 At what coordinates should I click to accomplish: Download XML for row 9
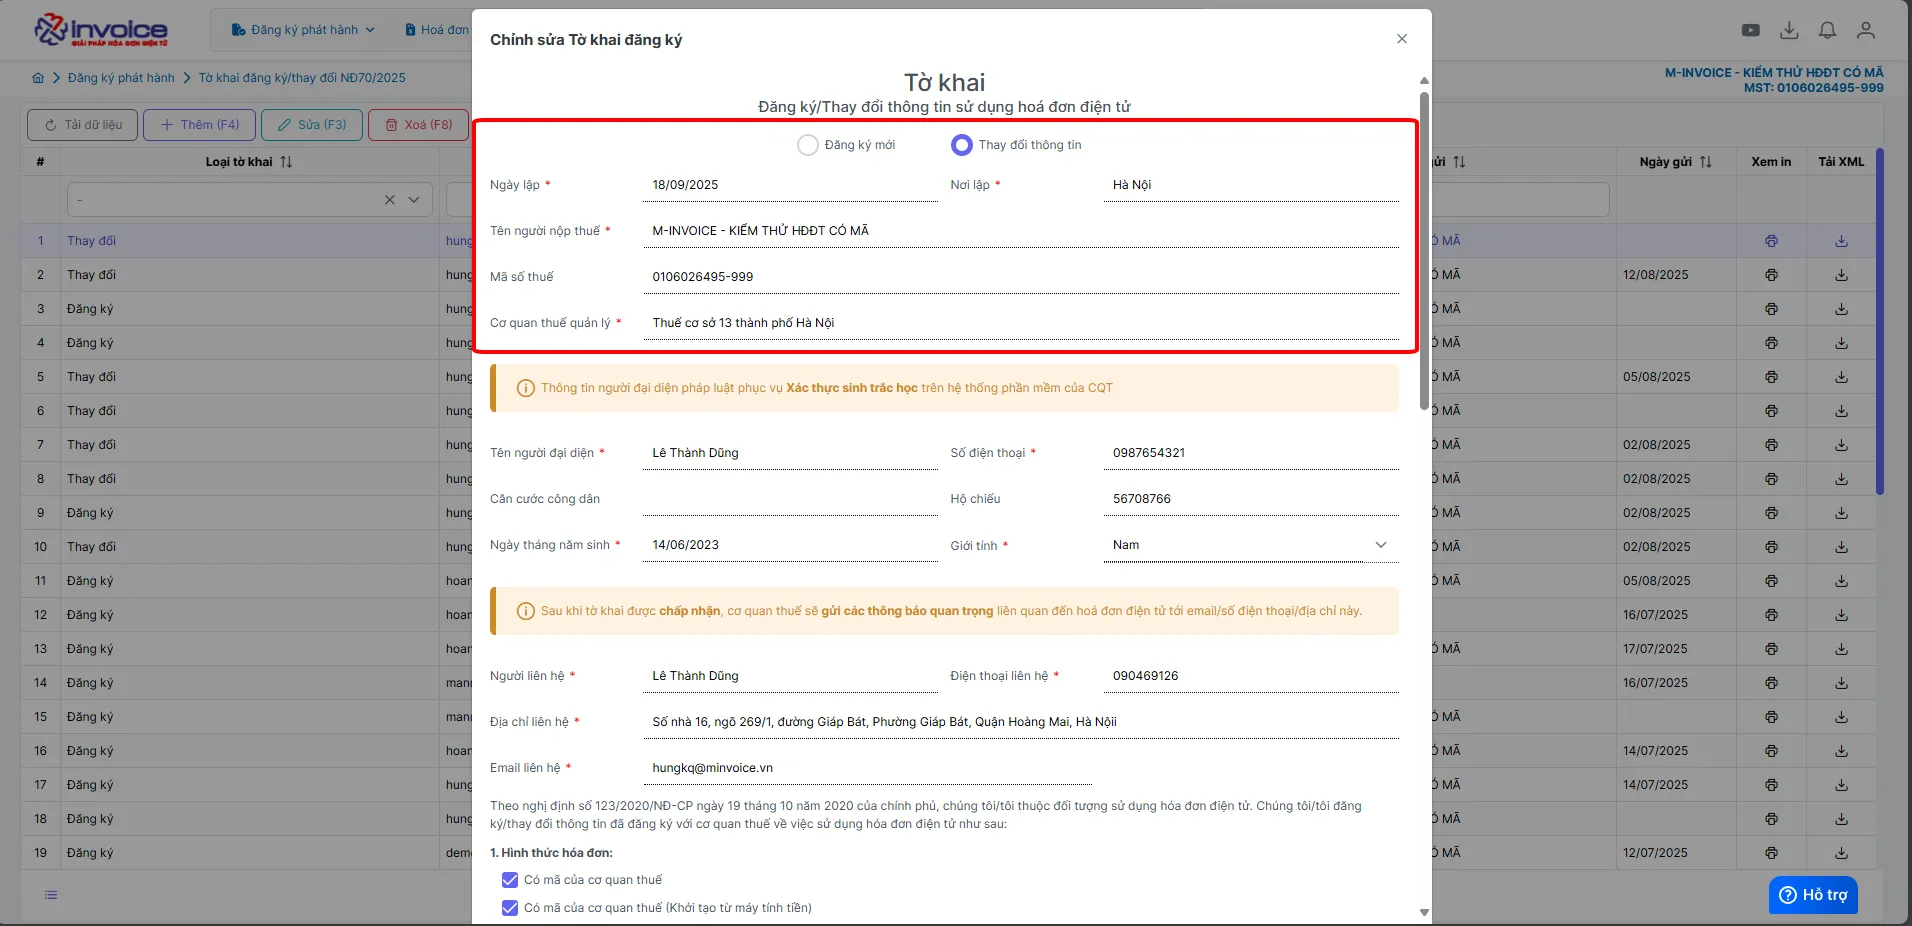coord(1841,513)
